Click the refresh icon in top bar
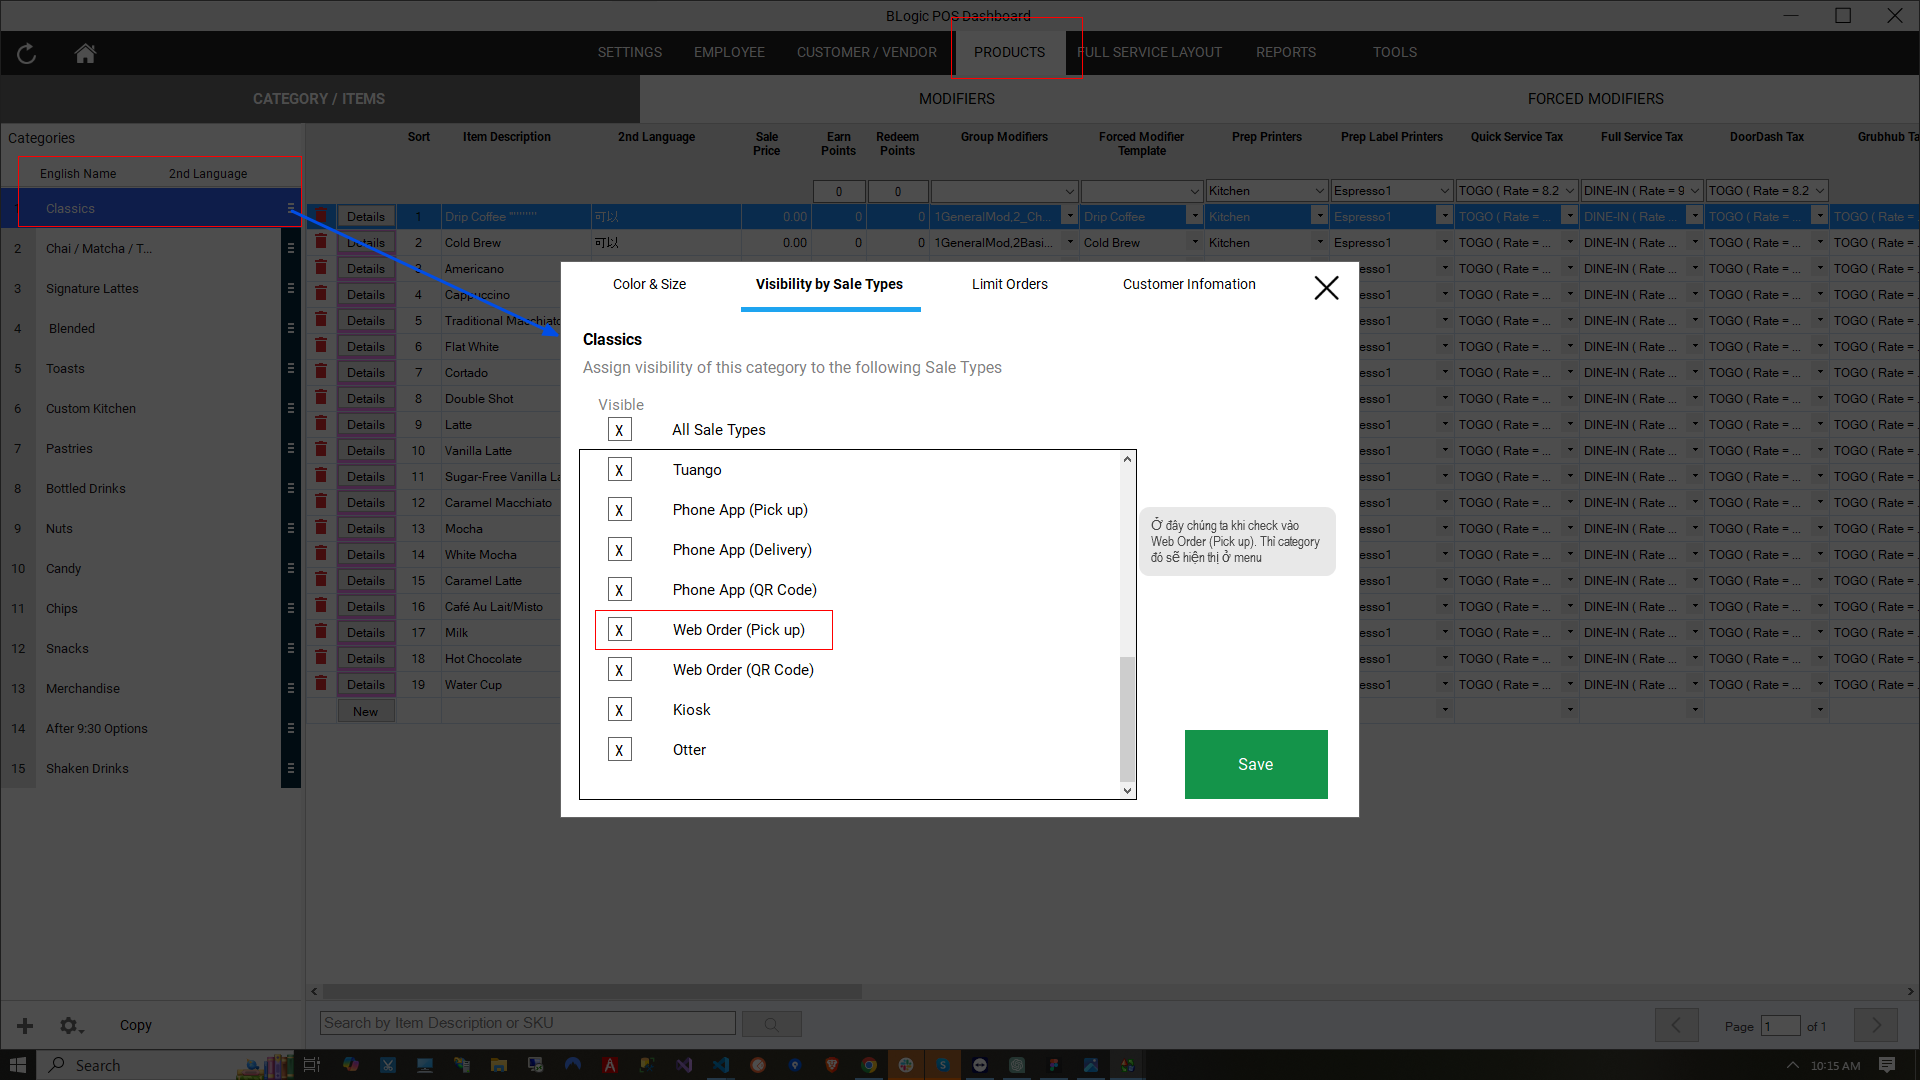This screenshot has width=1920, height=1080. point(27,54)
